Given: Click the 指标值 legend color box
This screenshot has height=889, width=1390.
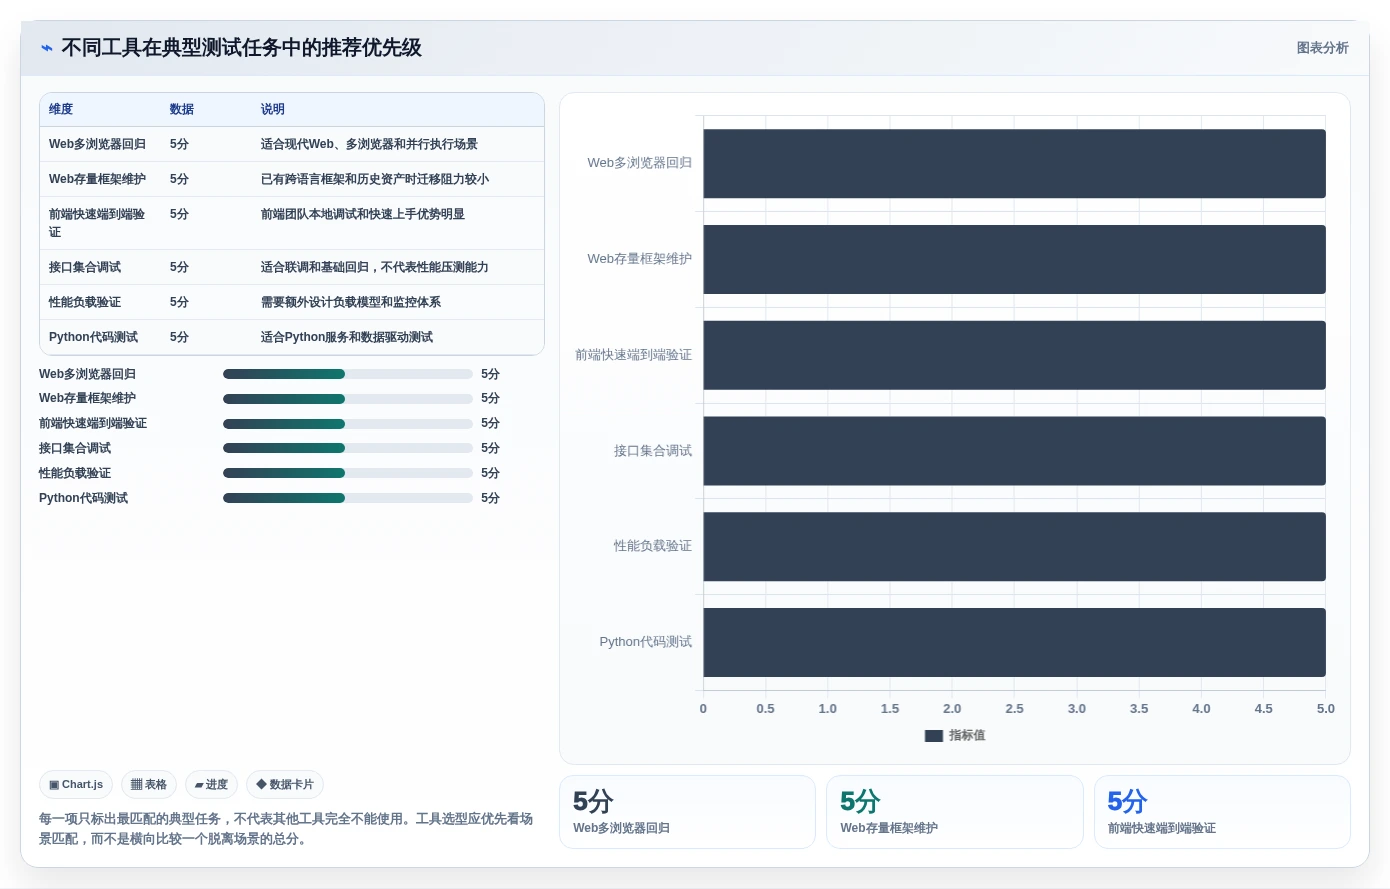Looking at the screenshot, I should pyautogui.click(x=934, y=736).
